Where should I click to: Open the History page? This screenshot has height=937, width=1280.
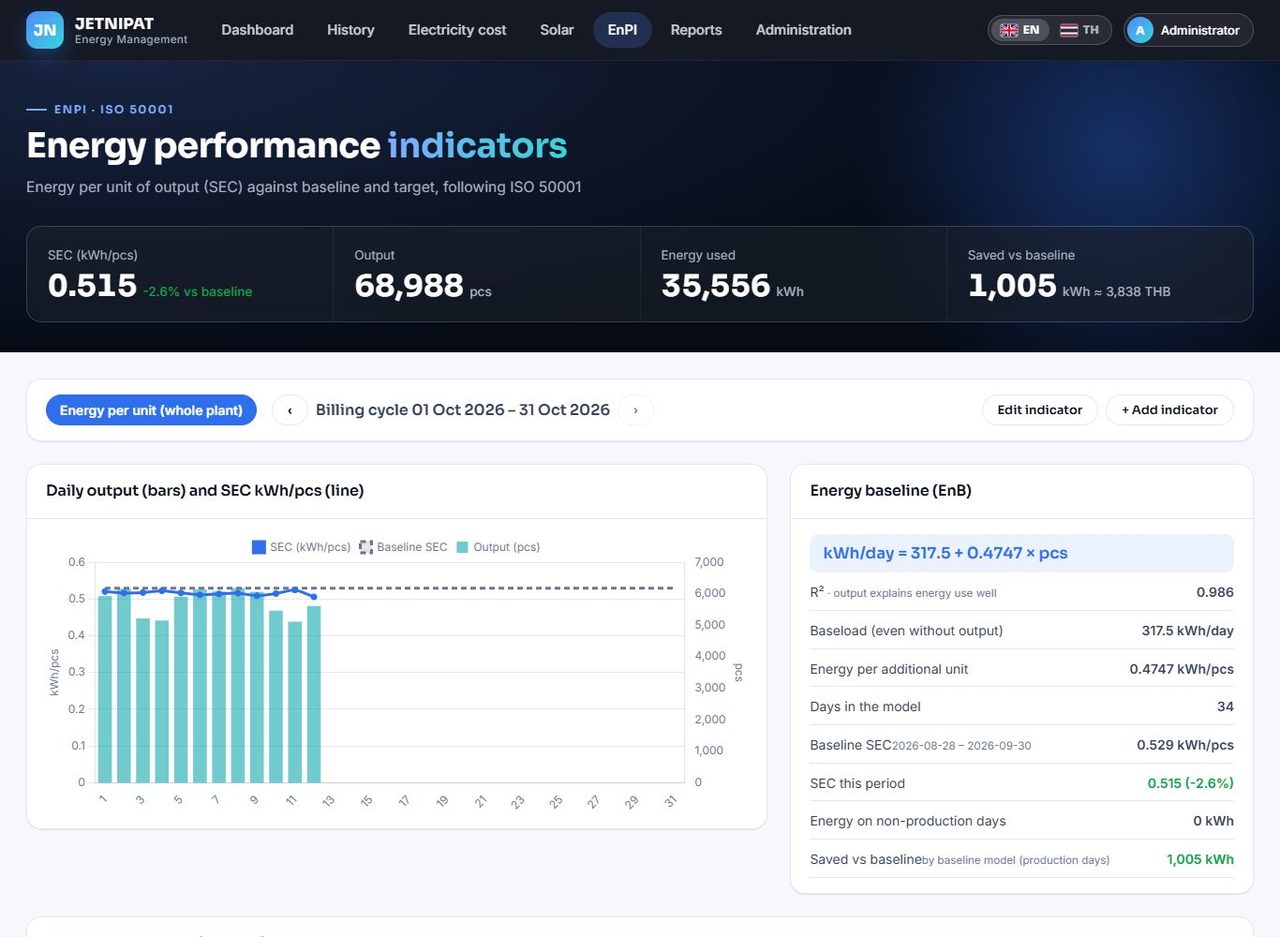(351, 30)
